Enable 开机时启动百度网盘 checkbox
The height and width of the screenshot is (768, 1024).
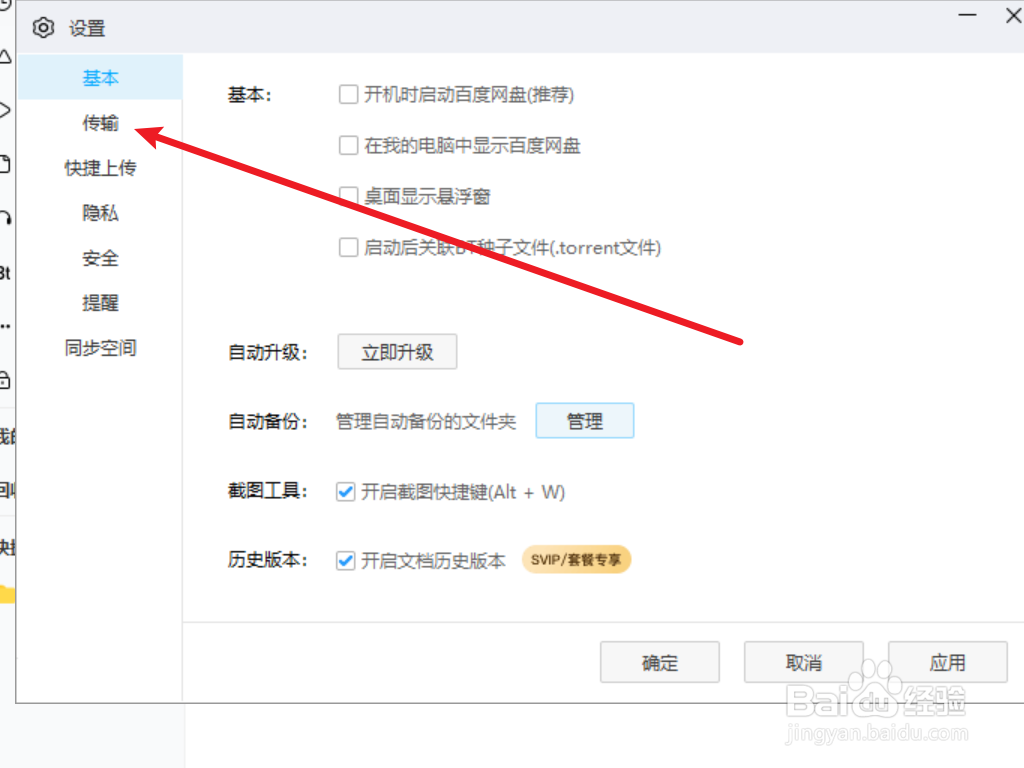pyautogui.click(x=348, y=94)
